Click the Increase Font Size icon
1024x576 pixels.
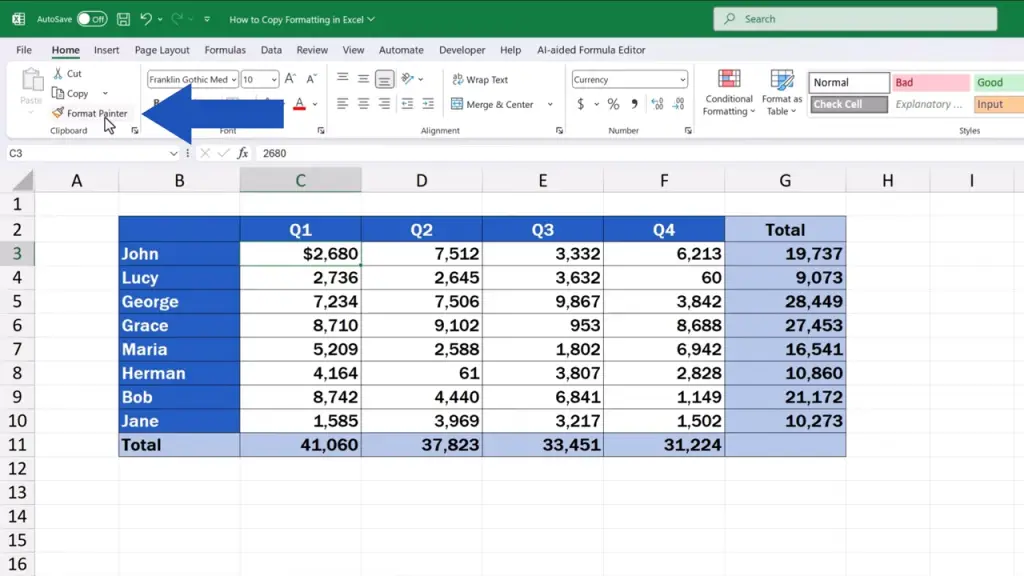pos(290,79)
